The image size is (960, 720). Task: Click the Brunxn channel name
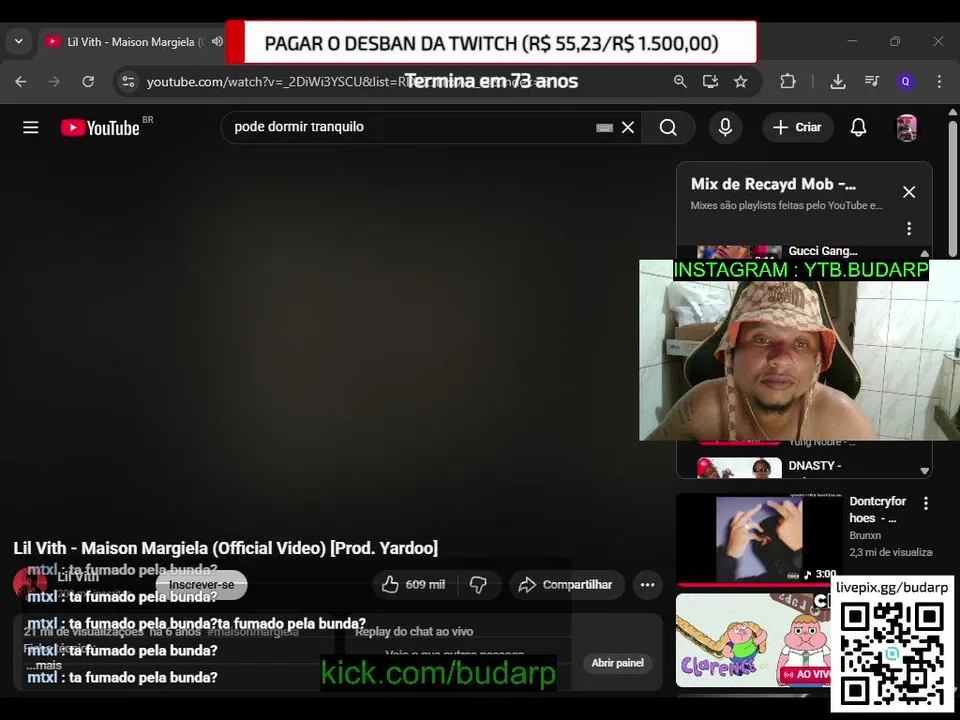click(x=865, y=535)
